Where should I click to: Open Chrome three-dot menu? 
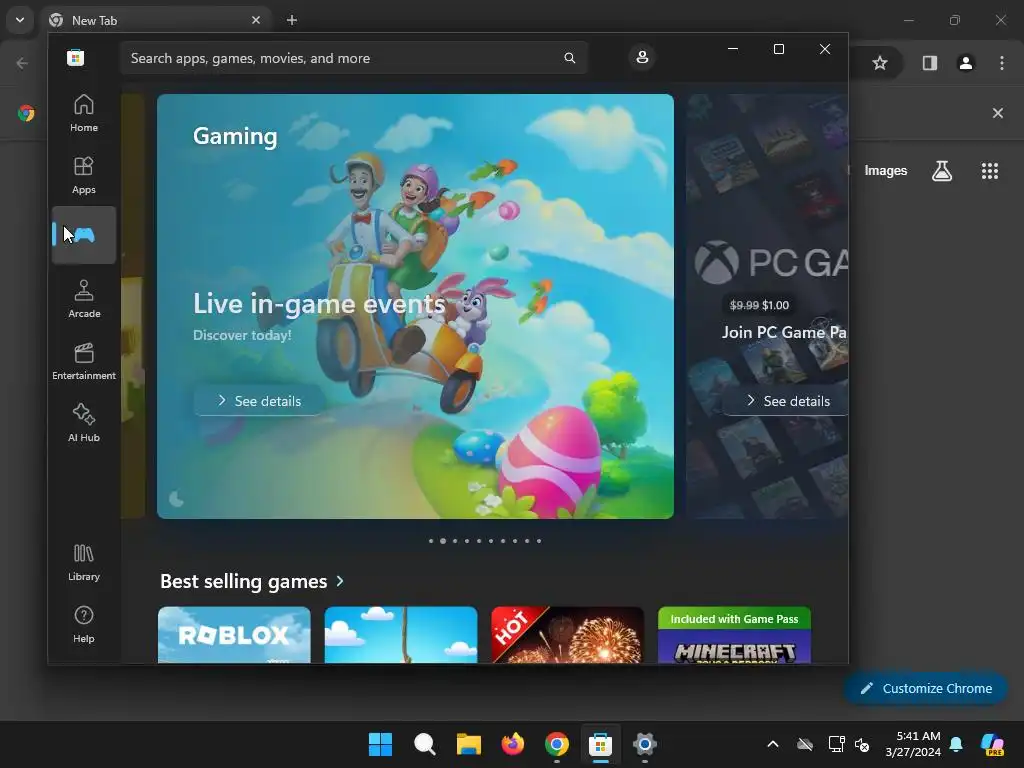(x=1002, y=63)
